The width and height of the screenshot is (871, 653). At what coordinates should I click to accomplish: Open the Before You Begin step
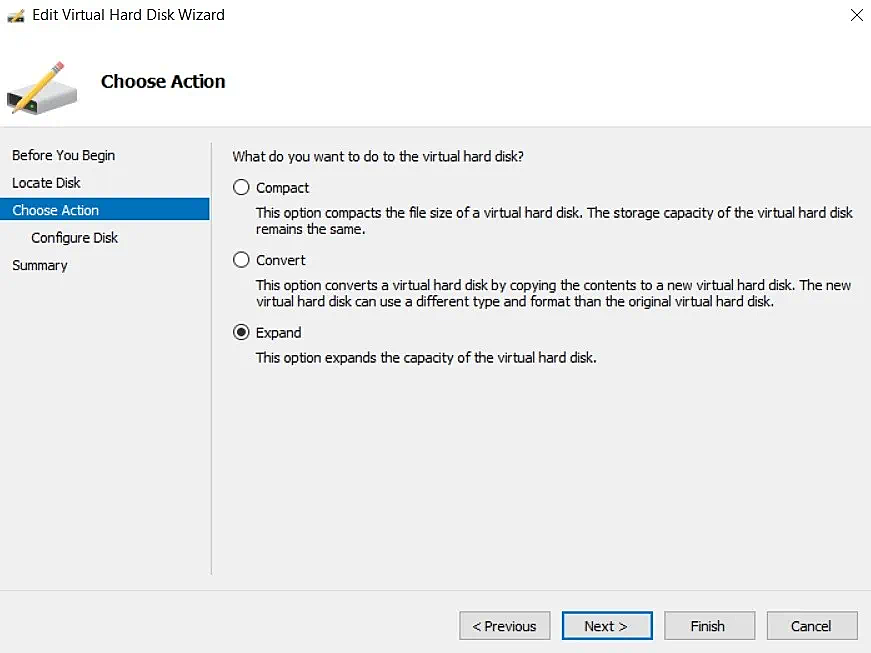tap(63, 155)
